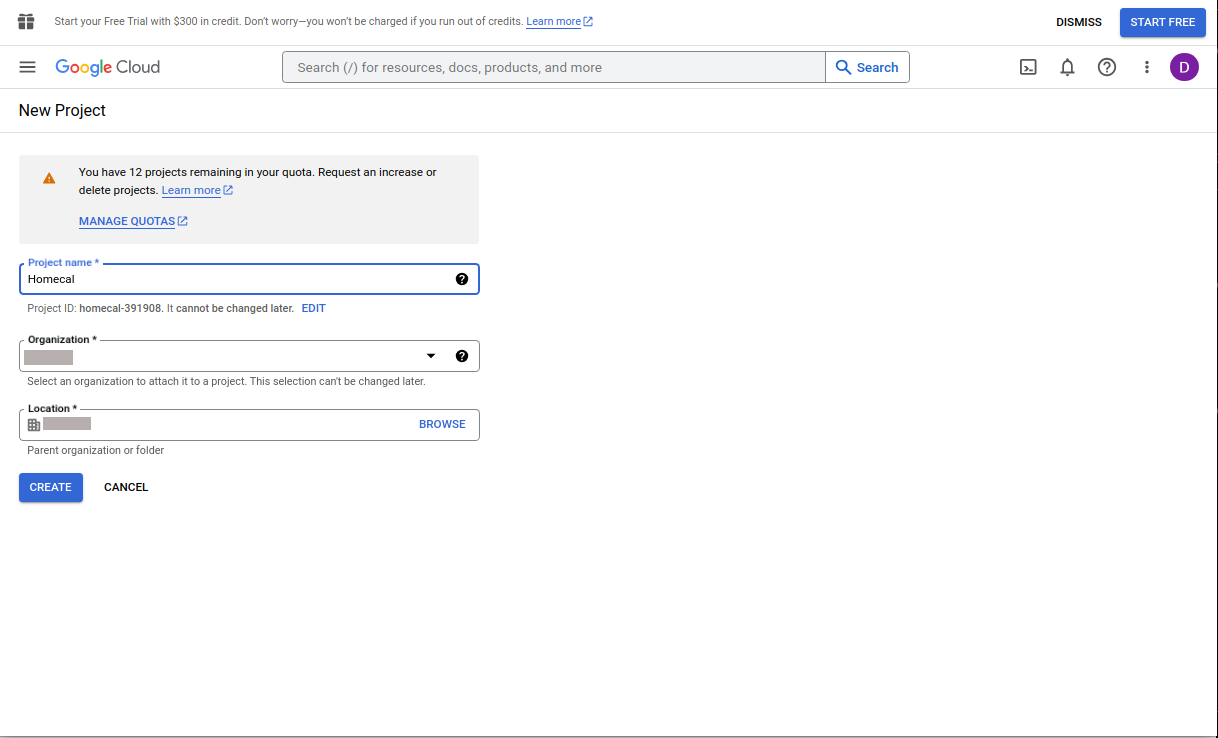Click the building icon in the Location field
This screenshot has width=1218, height=738.
click(32, 423)
